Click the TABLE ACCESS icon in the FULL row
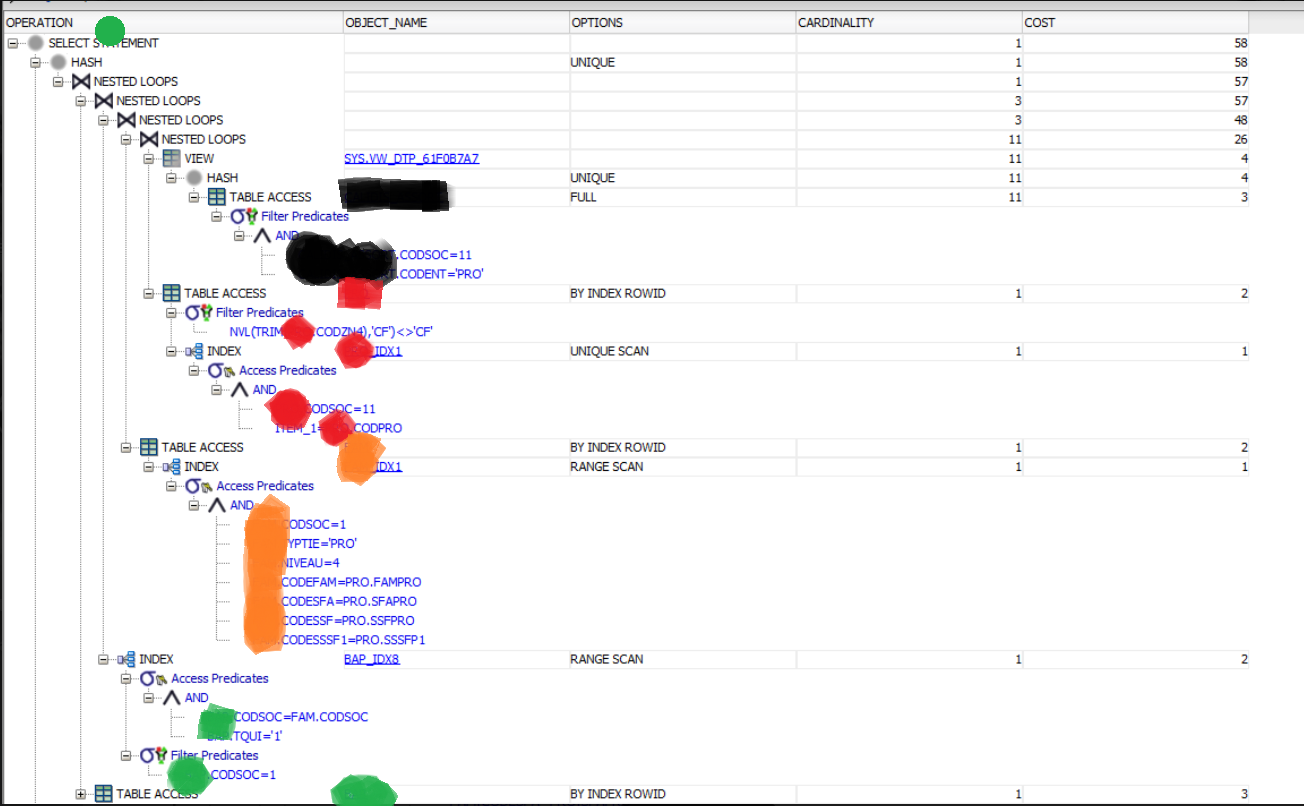1304x806 pixels. [217, 197]
